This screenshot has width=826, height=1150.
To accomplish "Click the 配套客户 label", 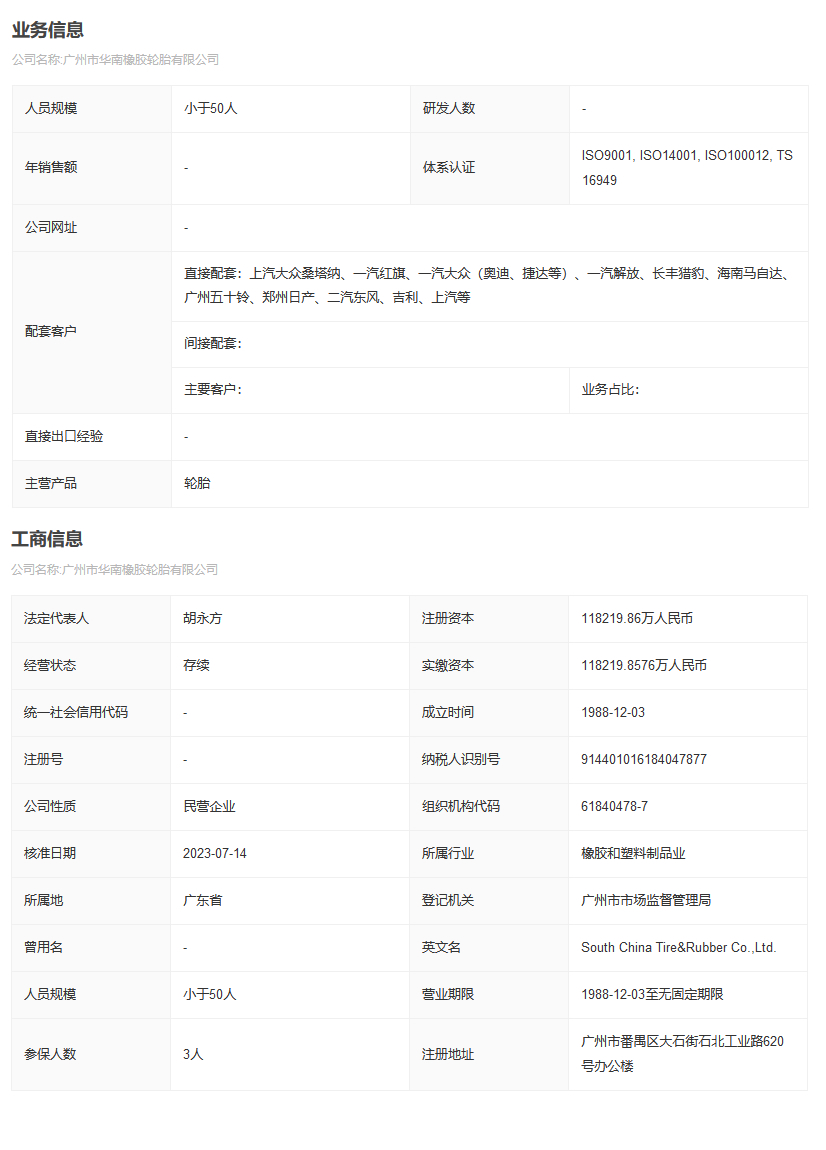I will pos(51,332).
